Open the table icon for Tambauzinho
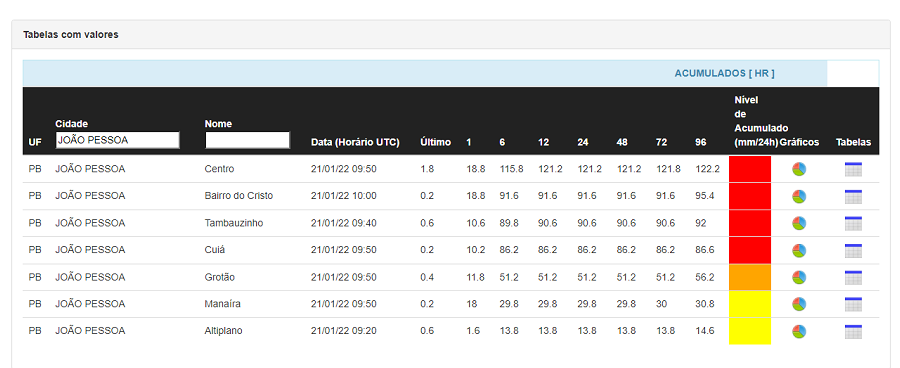This screenshot has width=900, height=368. tap(854, 223)
